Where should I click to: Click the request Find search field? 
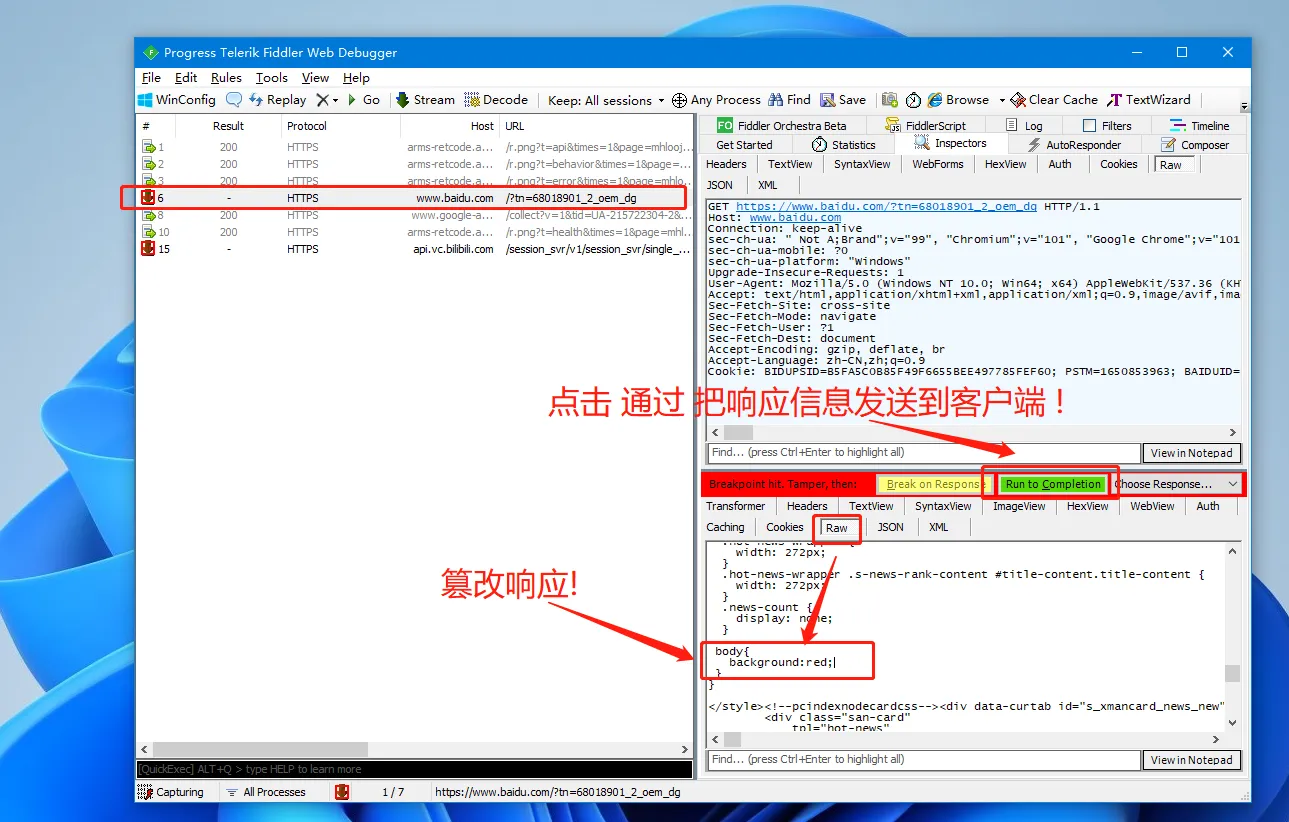coord(923,453)
